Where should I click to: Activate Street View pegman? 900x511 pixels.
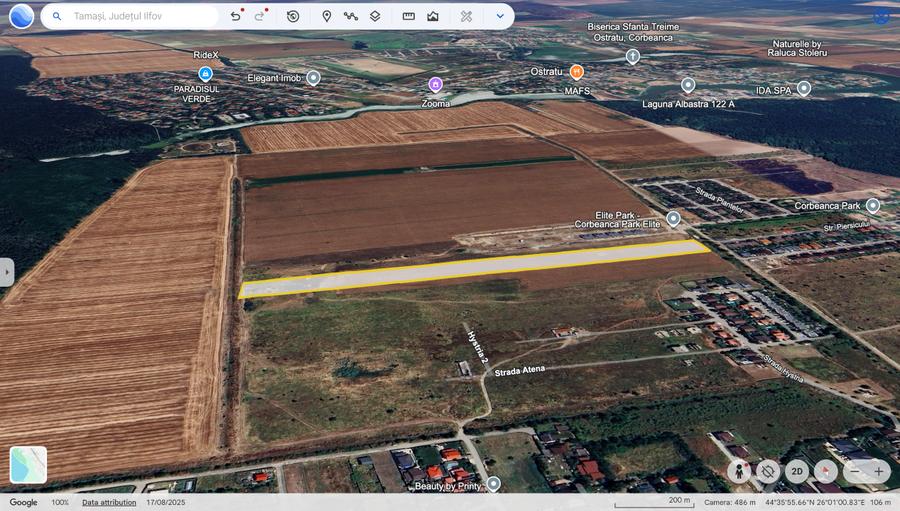(x=739, y=471)
